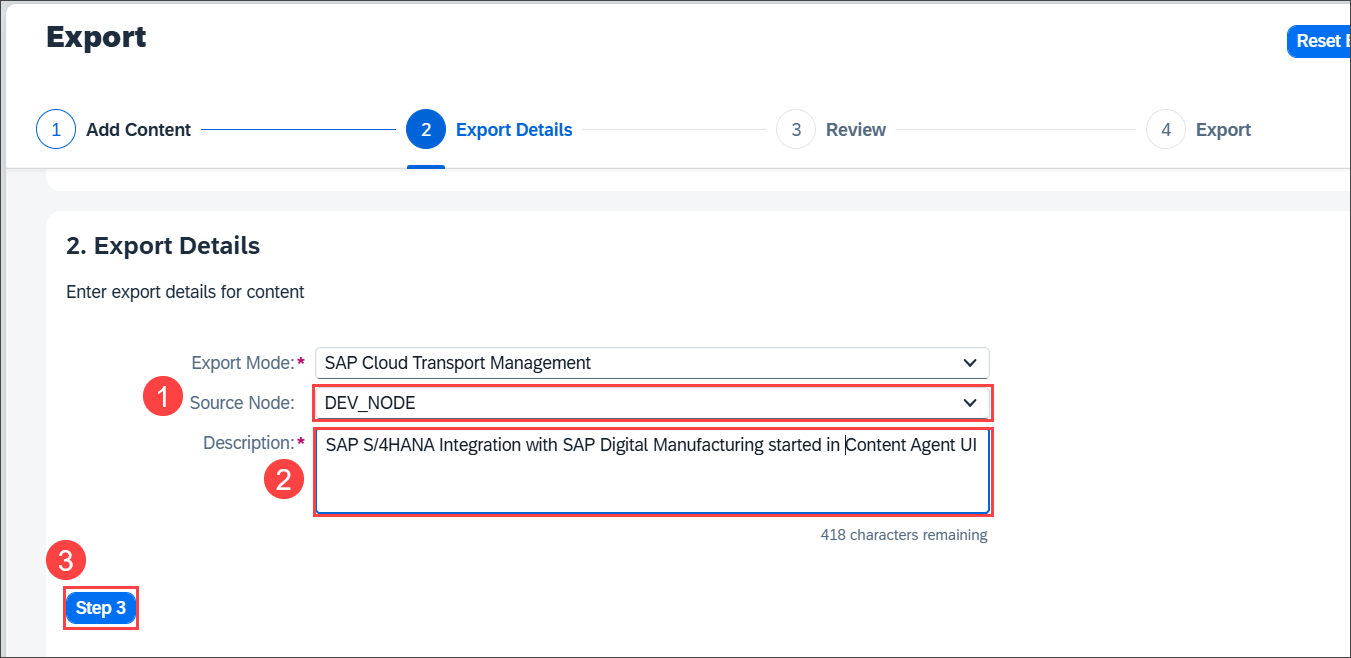The image size is (1351, 658).
Task: Open the Review wizard step
Action: pyautogui.click(x=831, y=130)
